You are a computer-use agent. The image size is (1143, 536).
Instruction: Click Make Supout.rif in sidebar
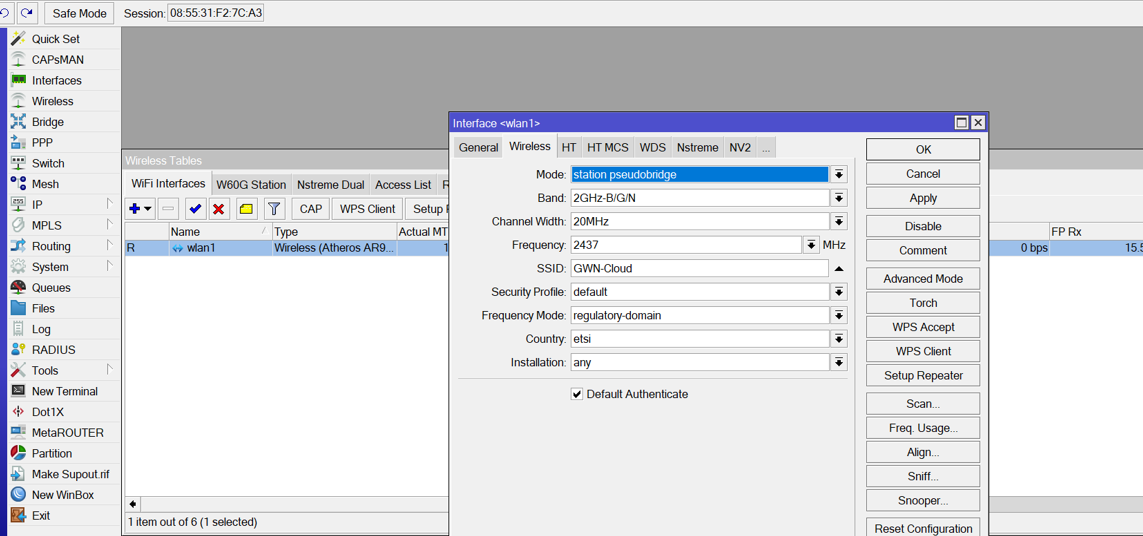click(x=70, y=474)
